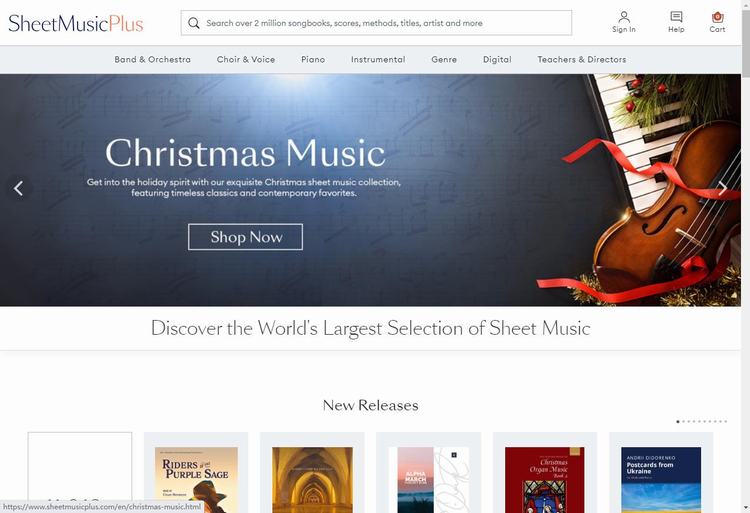Screen dimensions: 750x513
Task: Expand the Choir & Voice menu
Action: pyautogui.click(x=246, y=60)
